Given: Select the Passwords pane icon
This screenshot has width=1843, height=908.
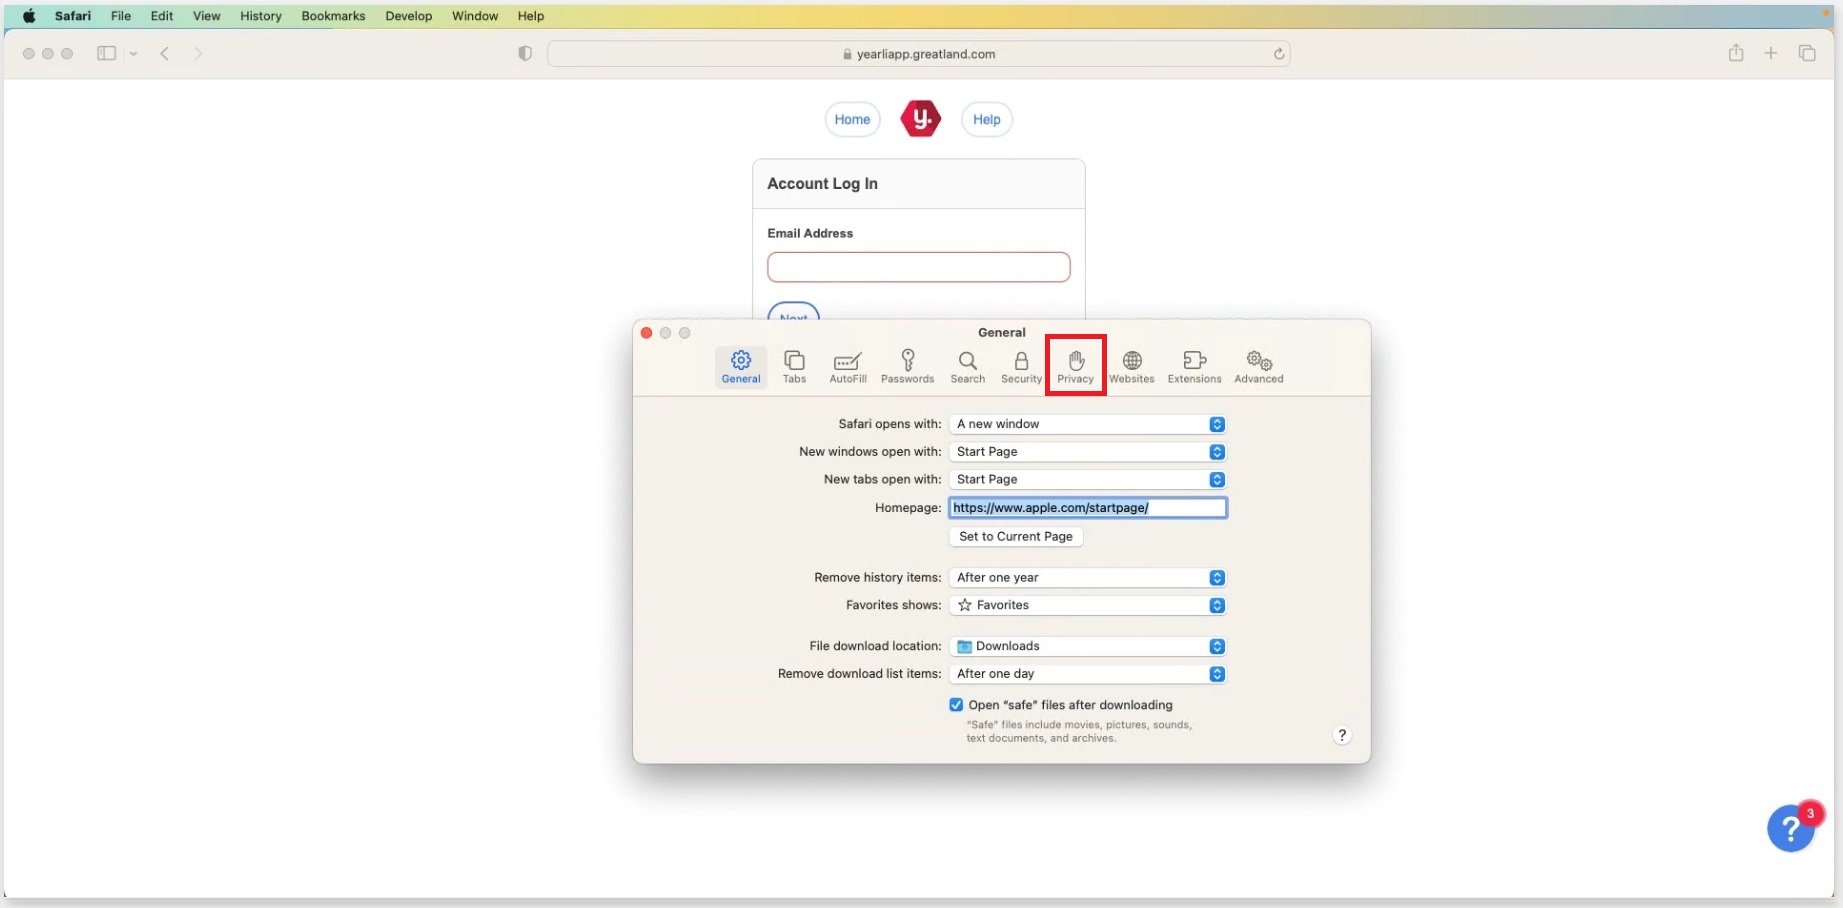Looking at the screenshot, I should tap(907, 366).
